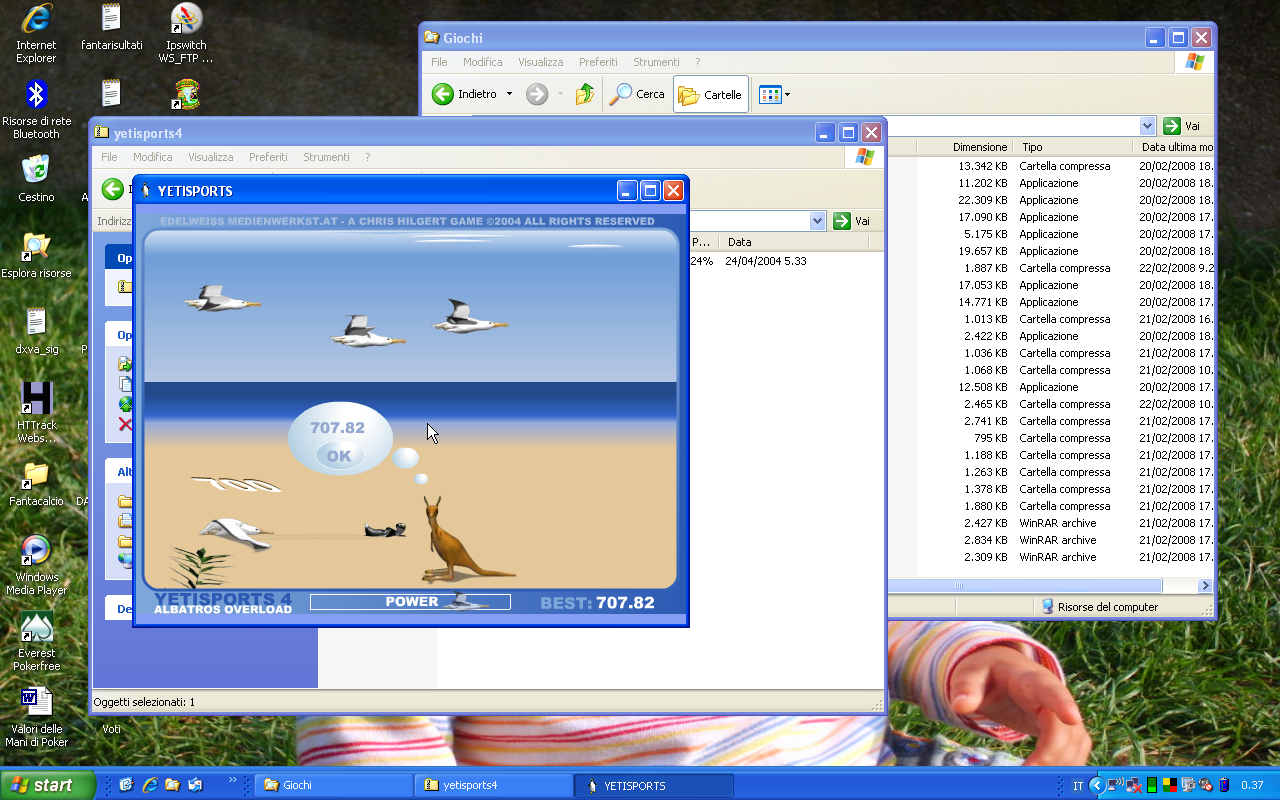Sort by Data column in yetisports4 window
The width and height of the screenshot is (1280, 800).
[795, 242]
